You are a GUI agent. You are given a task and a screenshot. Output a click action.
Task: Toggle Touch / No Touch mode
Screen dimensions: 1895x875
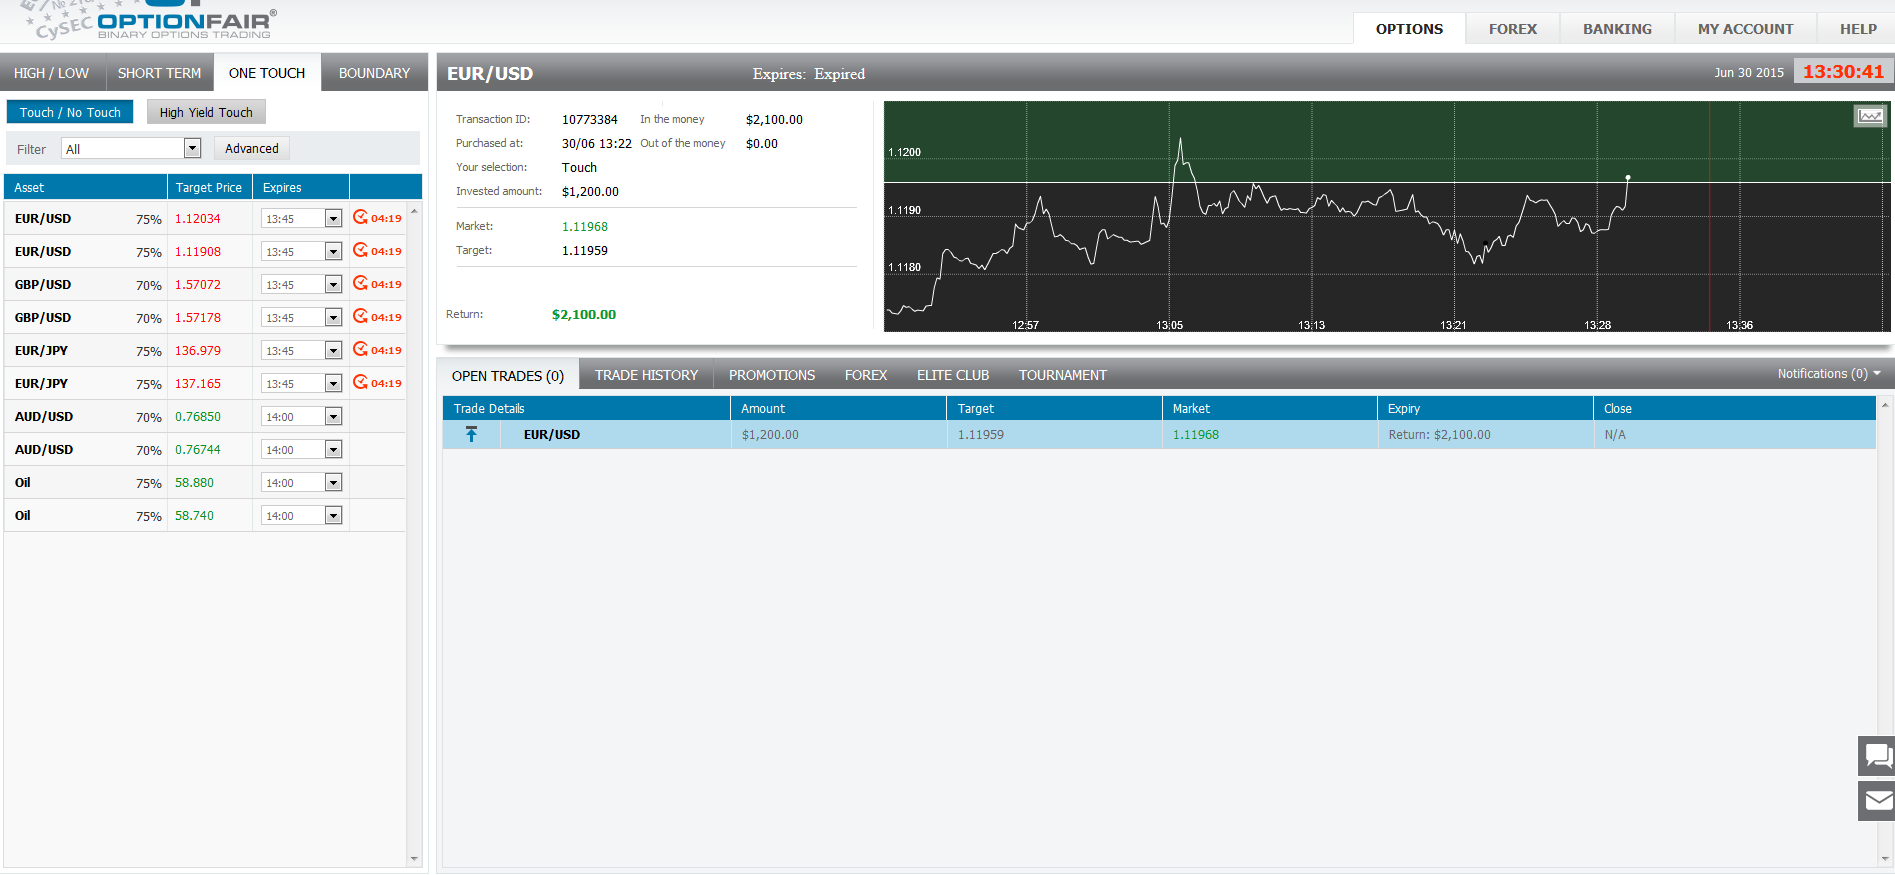70,112
